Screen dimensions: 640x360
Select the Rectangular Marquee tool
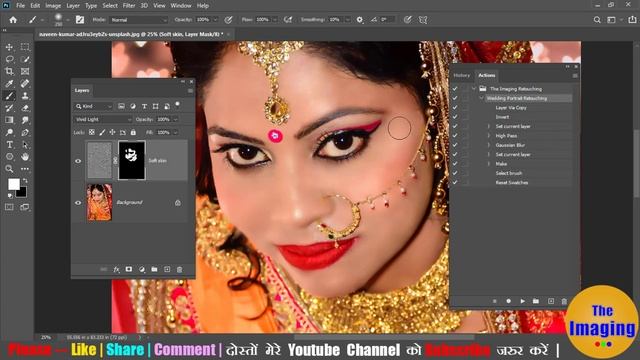pyautogui.click(x=25, y=47)
